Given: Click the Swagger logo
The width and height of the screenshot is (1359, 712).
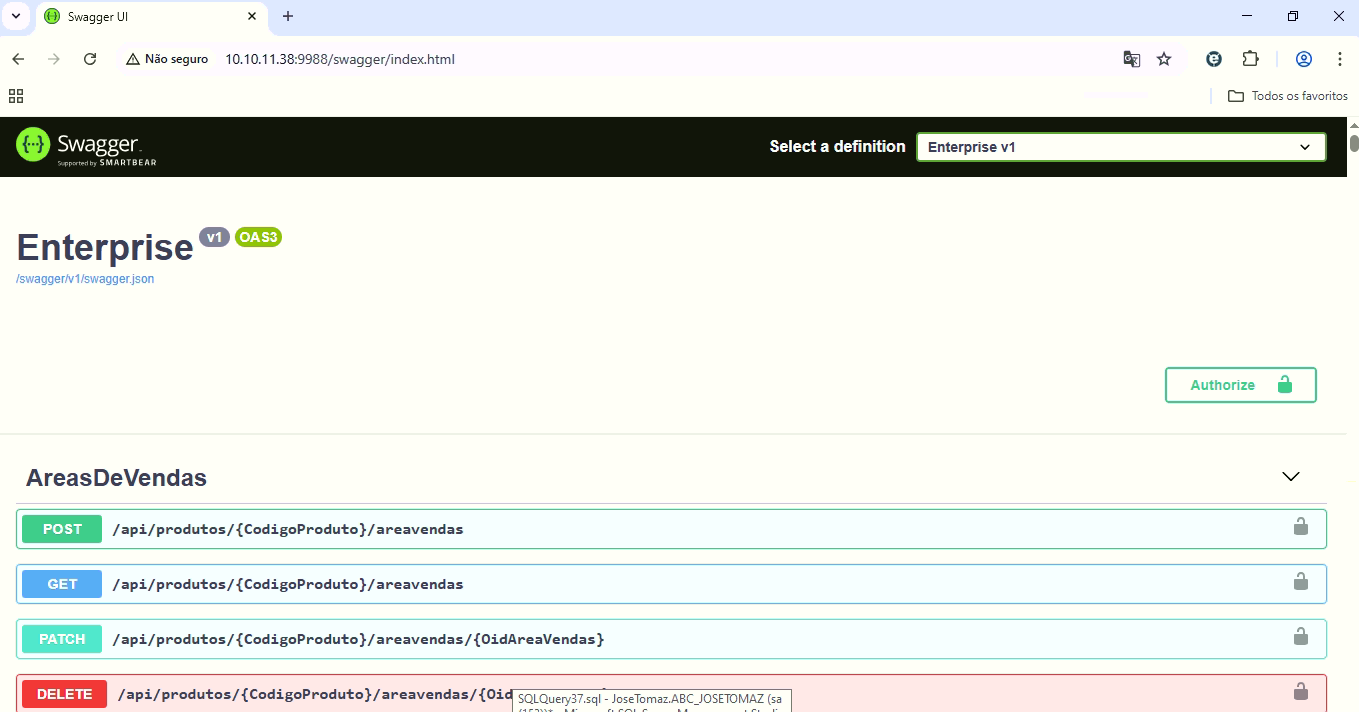Looking at the screenshot, I should (x=86, y=147).
